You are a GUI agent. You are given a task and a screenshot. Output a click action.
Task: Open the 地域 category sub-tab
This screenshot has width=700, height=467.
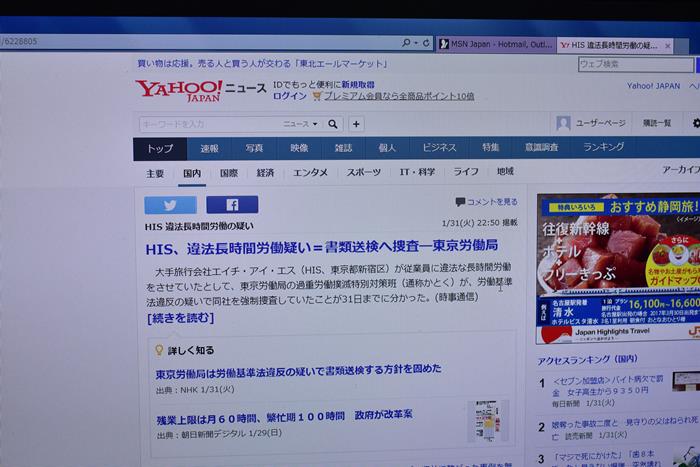coord(505,171)
